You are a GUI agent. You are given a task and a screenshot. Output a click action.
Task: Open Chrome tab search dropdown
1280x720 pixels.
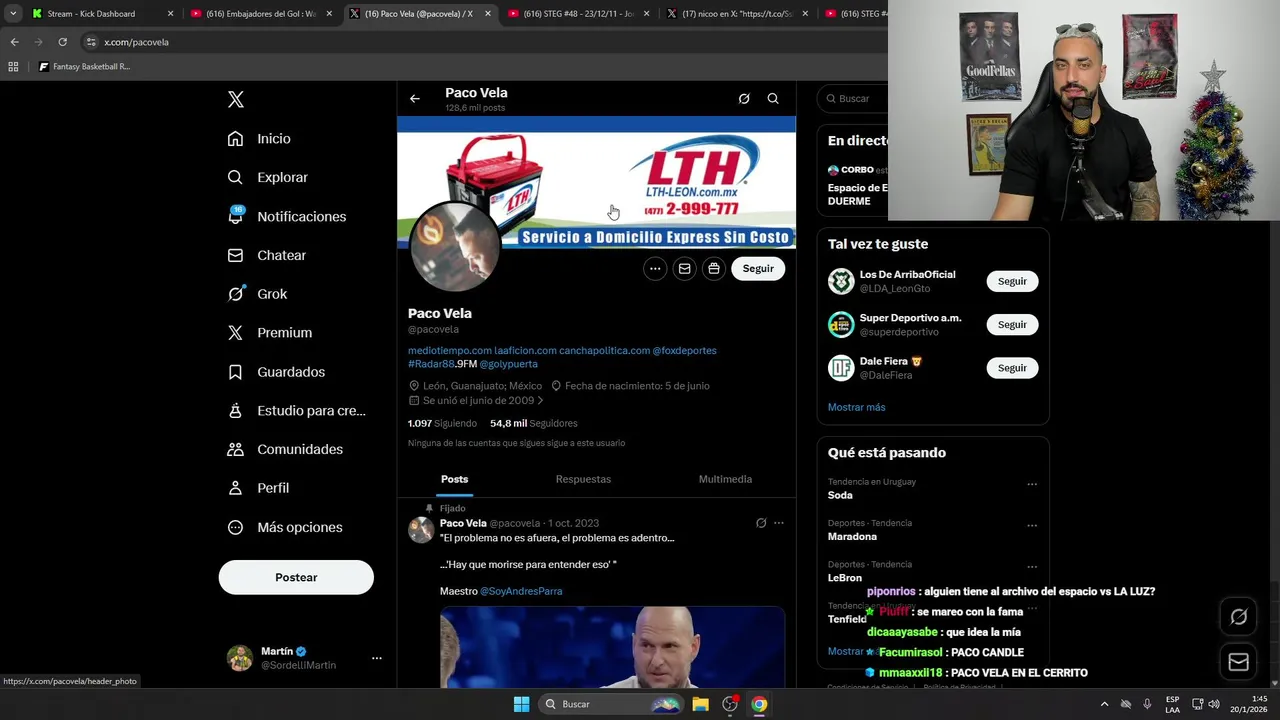pyautogui.click(x=13, y=13)
